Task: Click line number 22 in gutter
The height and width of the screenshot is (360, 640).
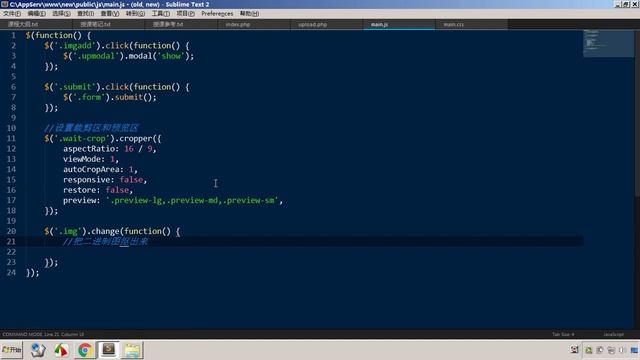Action: (x=11, y=252)
